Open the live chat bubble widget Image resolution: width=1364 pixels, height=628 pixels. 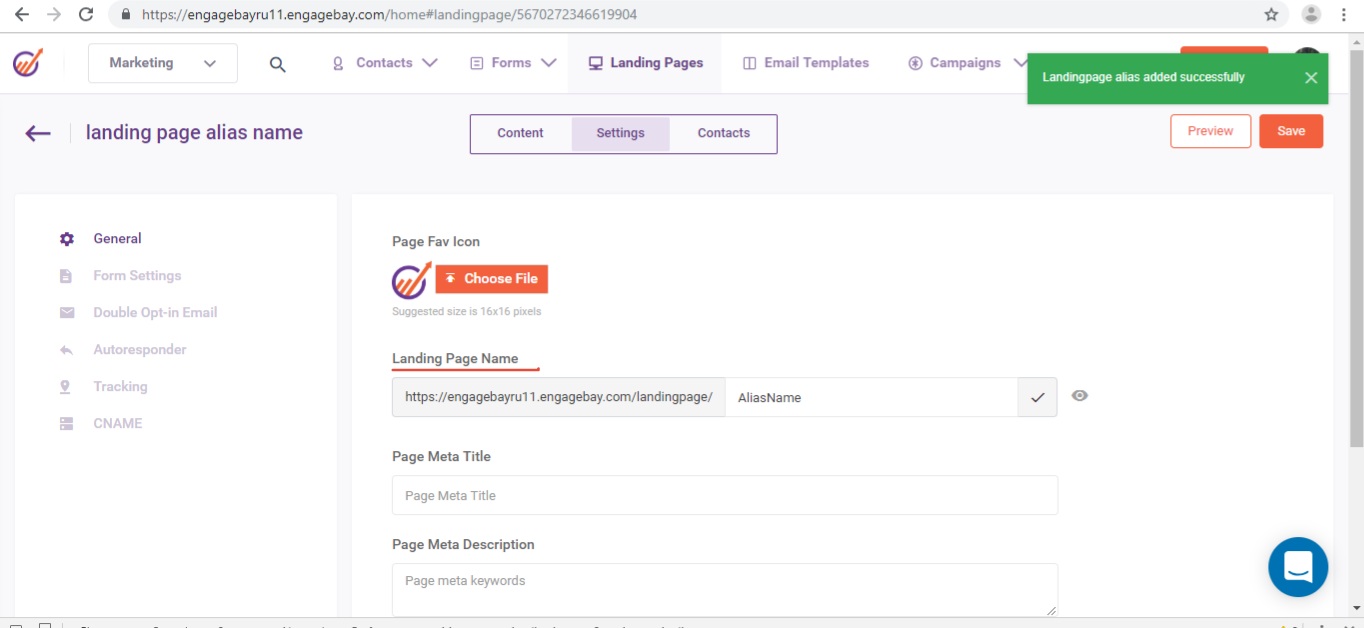point(1297,567)
